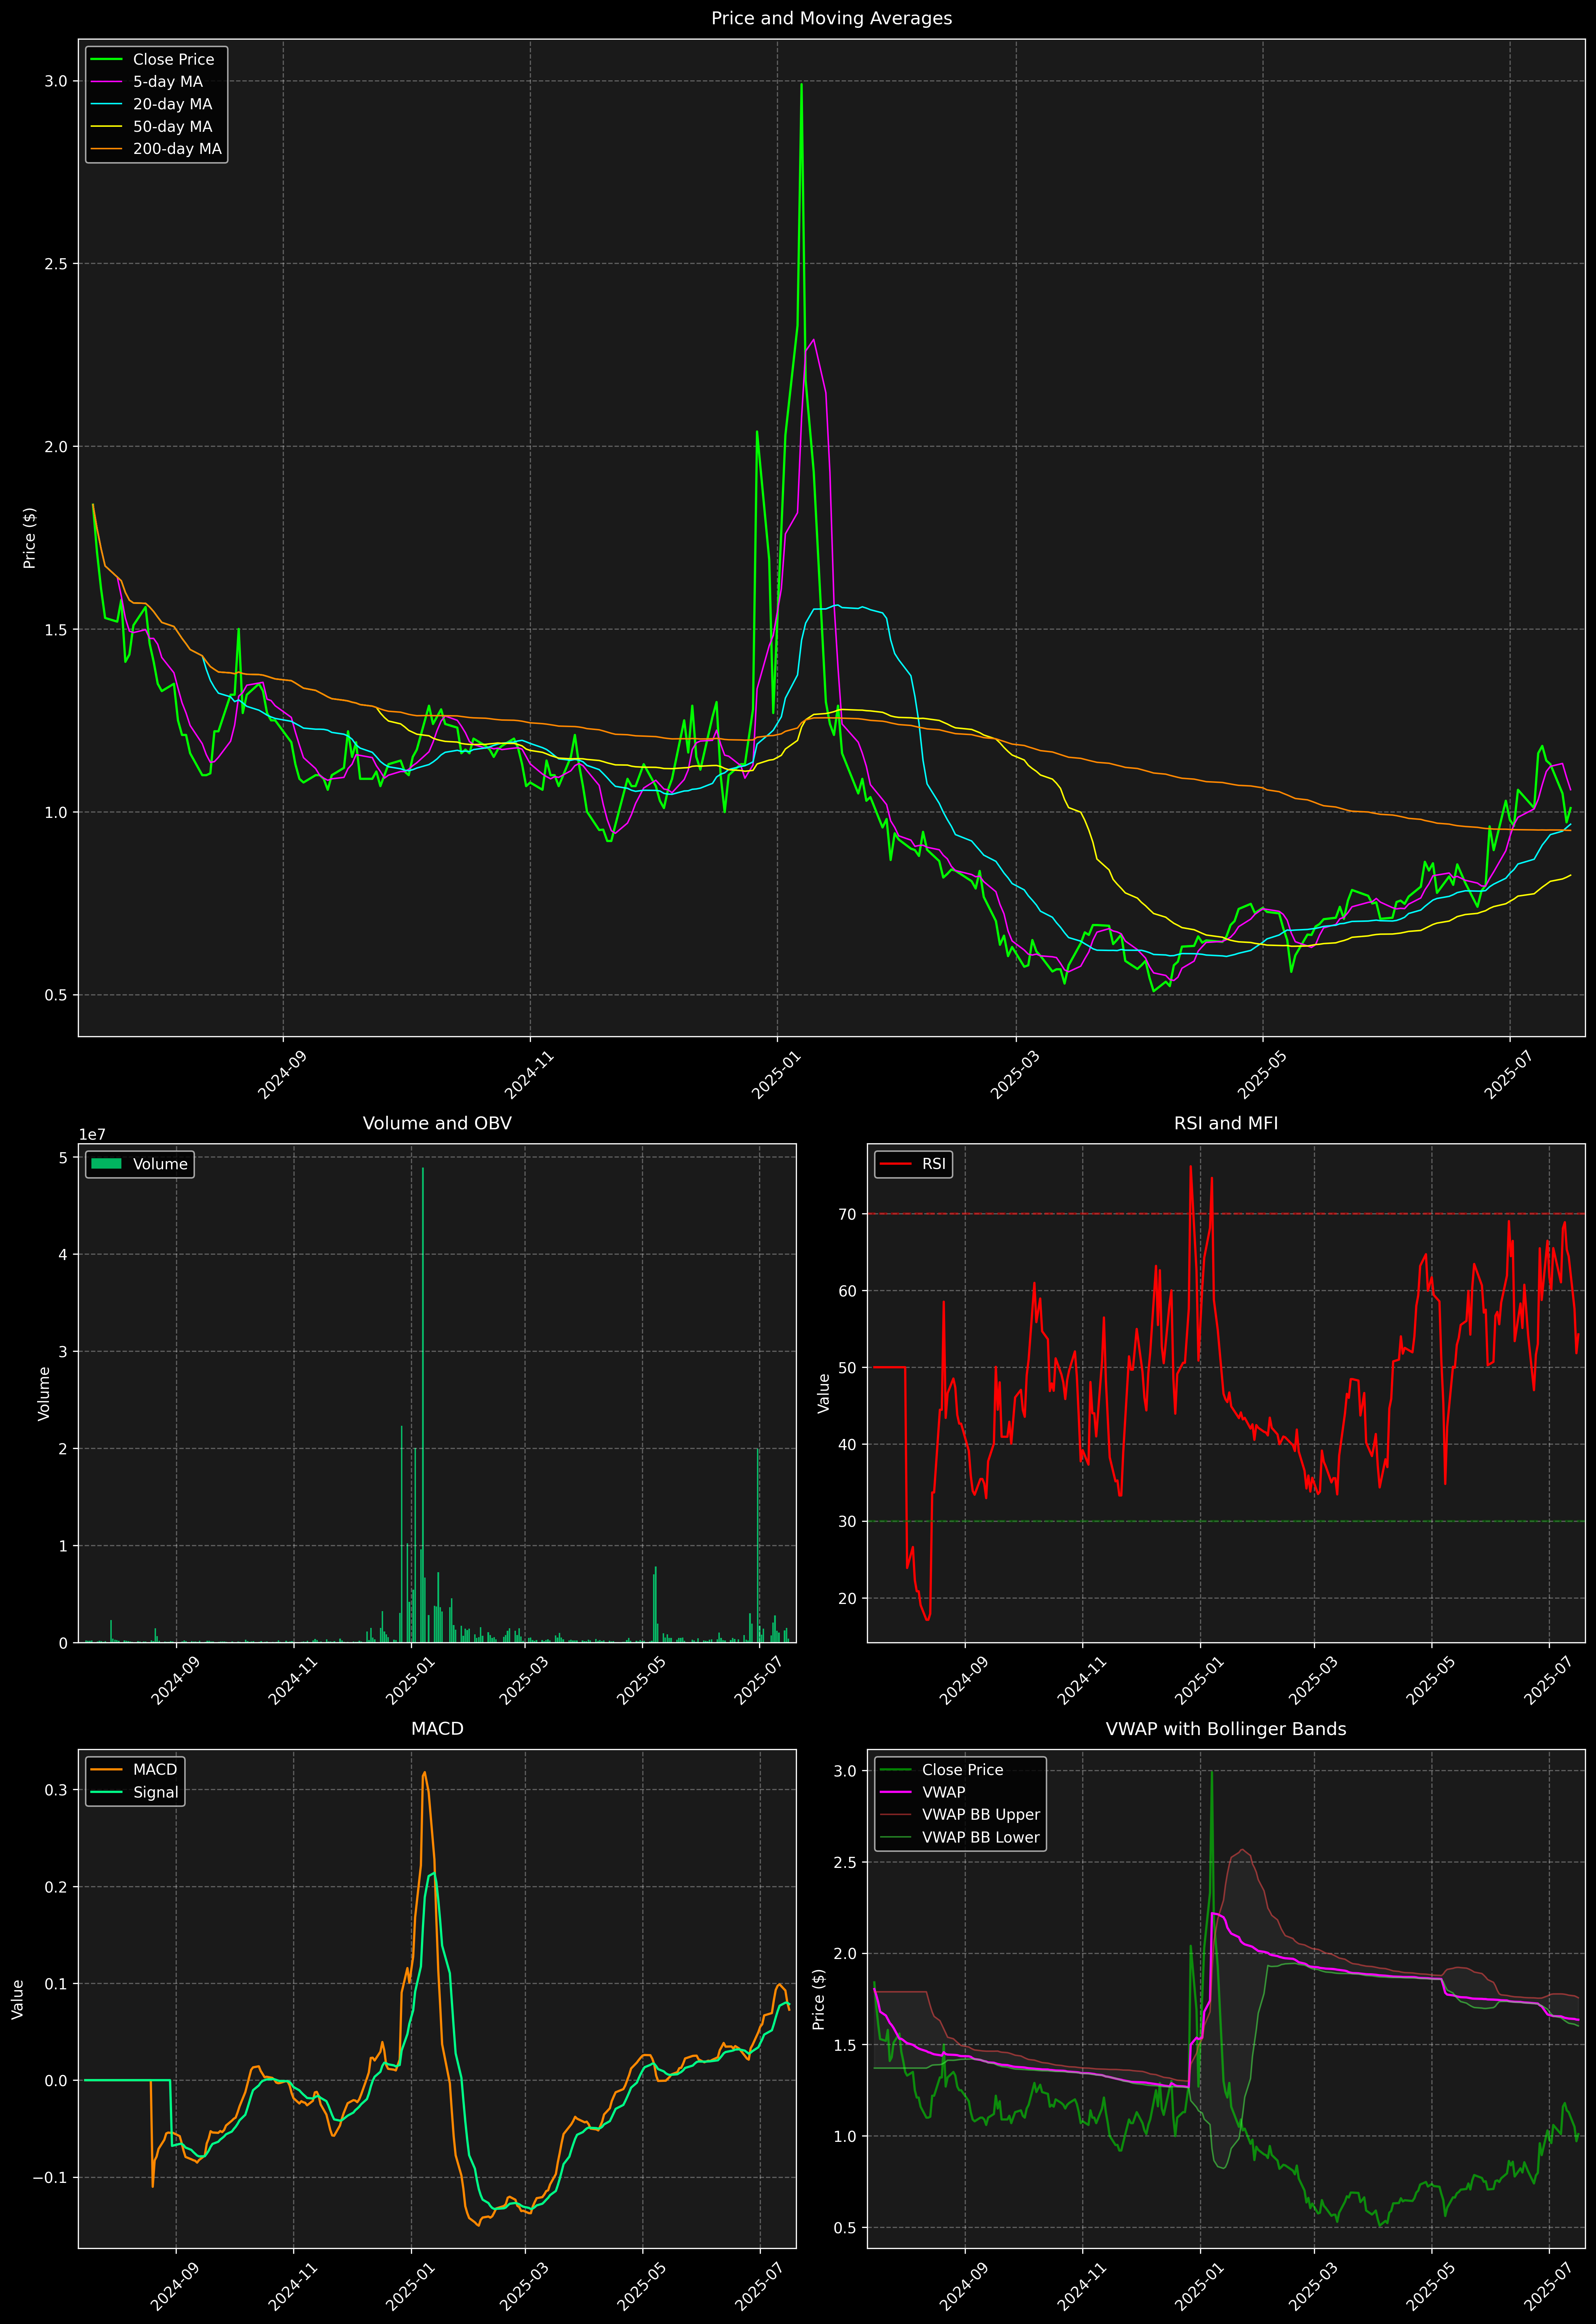Viewport: 1596px width, 2324px height.
Task: Click the red RSI legend line sample
Action: tap(895, 1164)
